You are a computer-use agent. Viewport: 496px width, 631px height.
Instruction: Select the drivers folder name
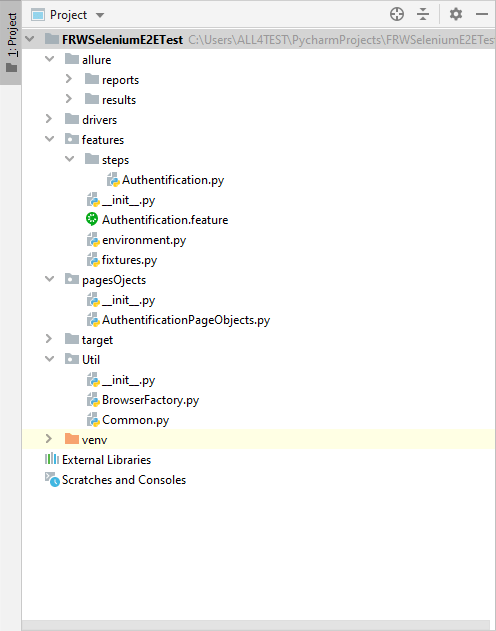[x=99, y=120]
